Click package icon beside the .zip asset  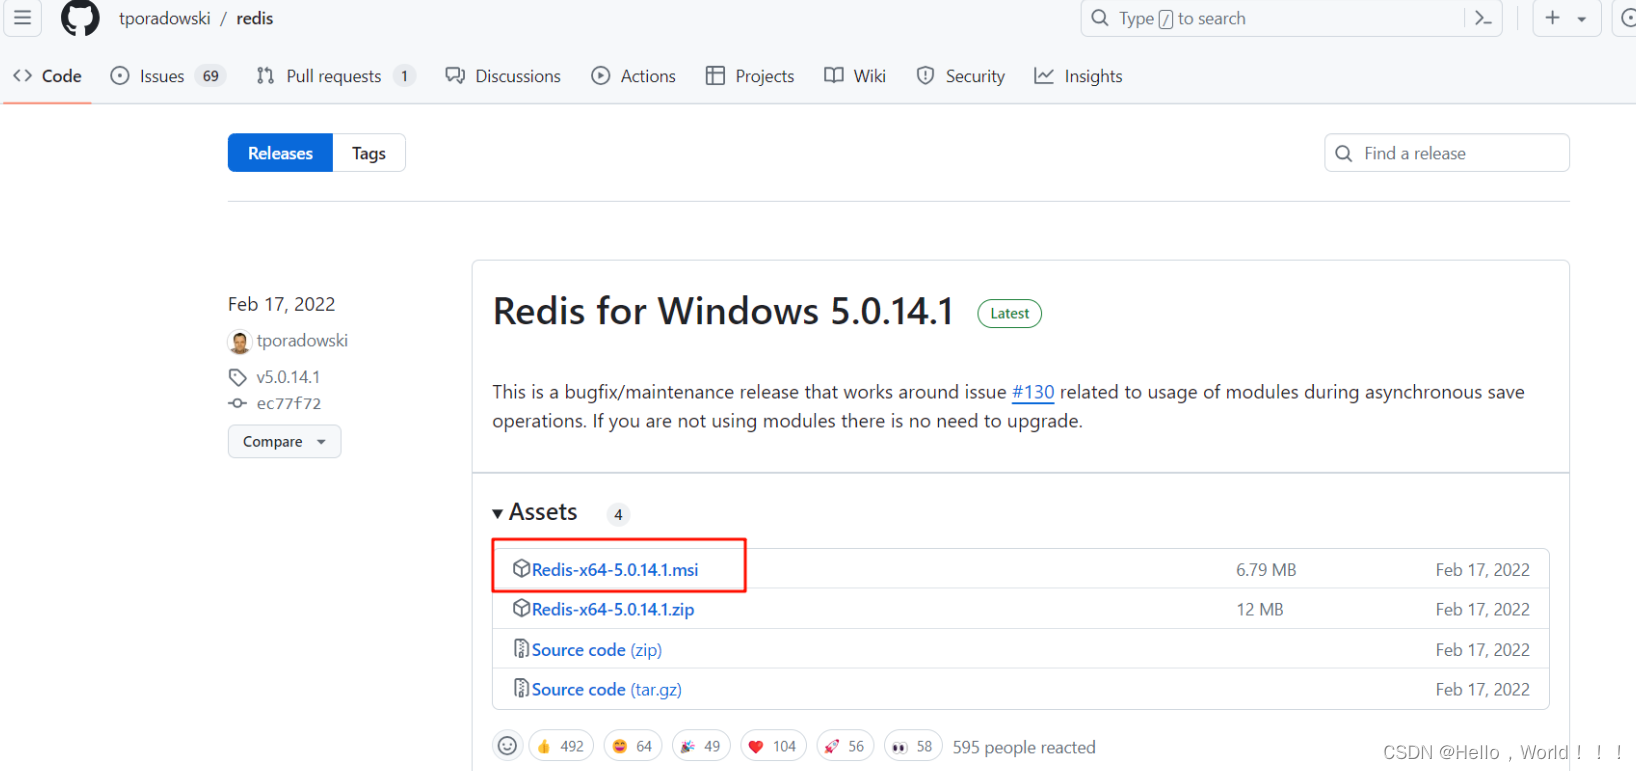point(521,608)
